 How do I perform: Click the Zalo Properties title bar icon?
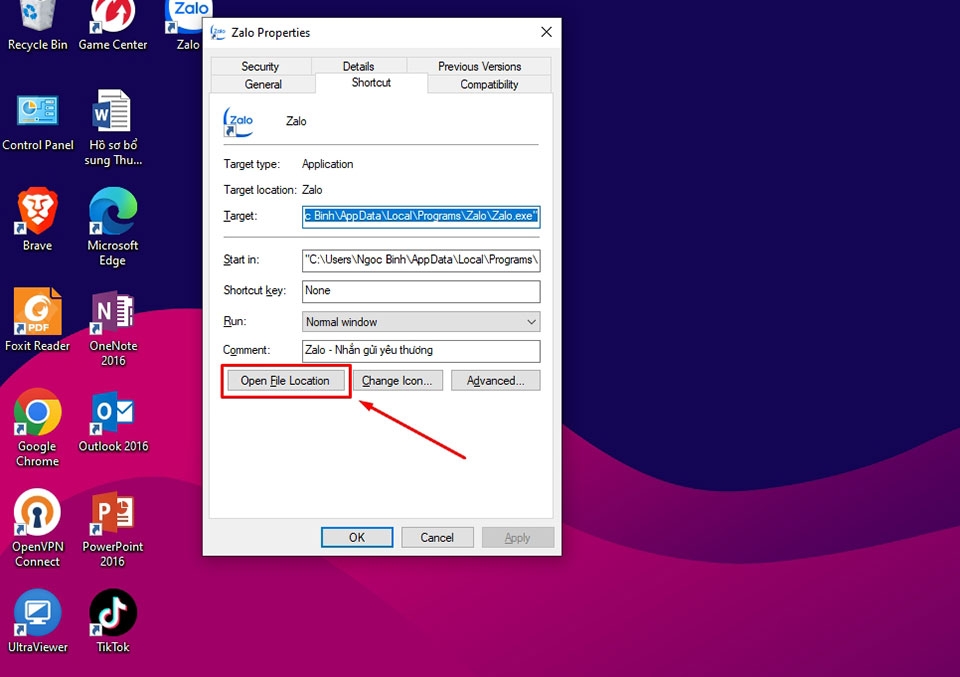click(218, 32)
